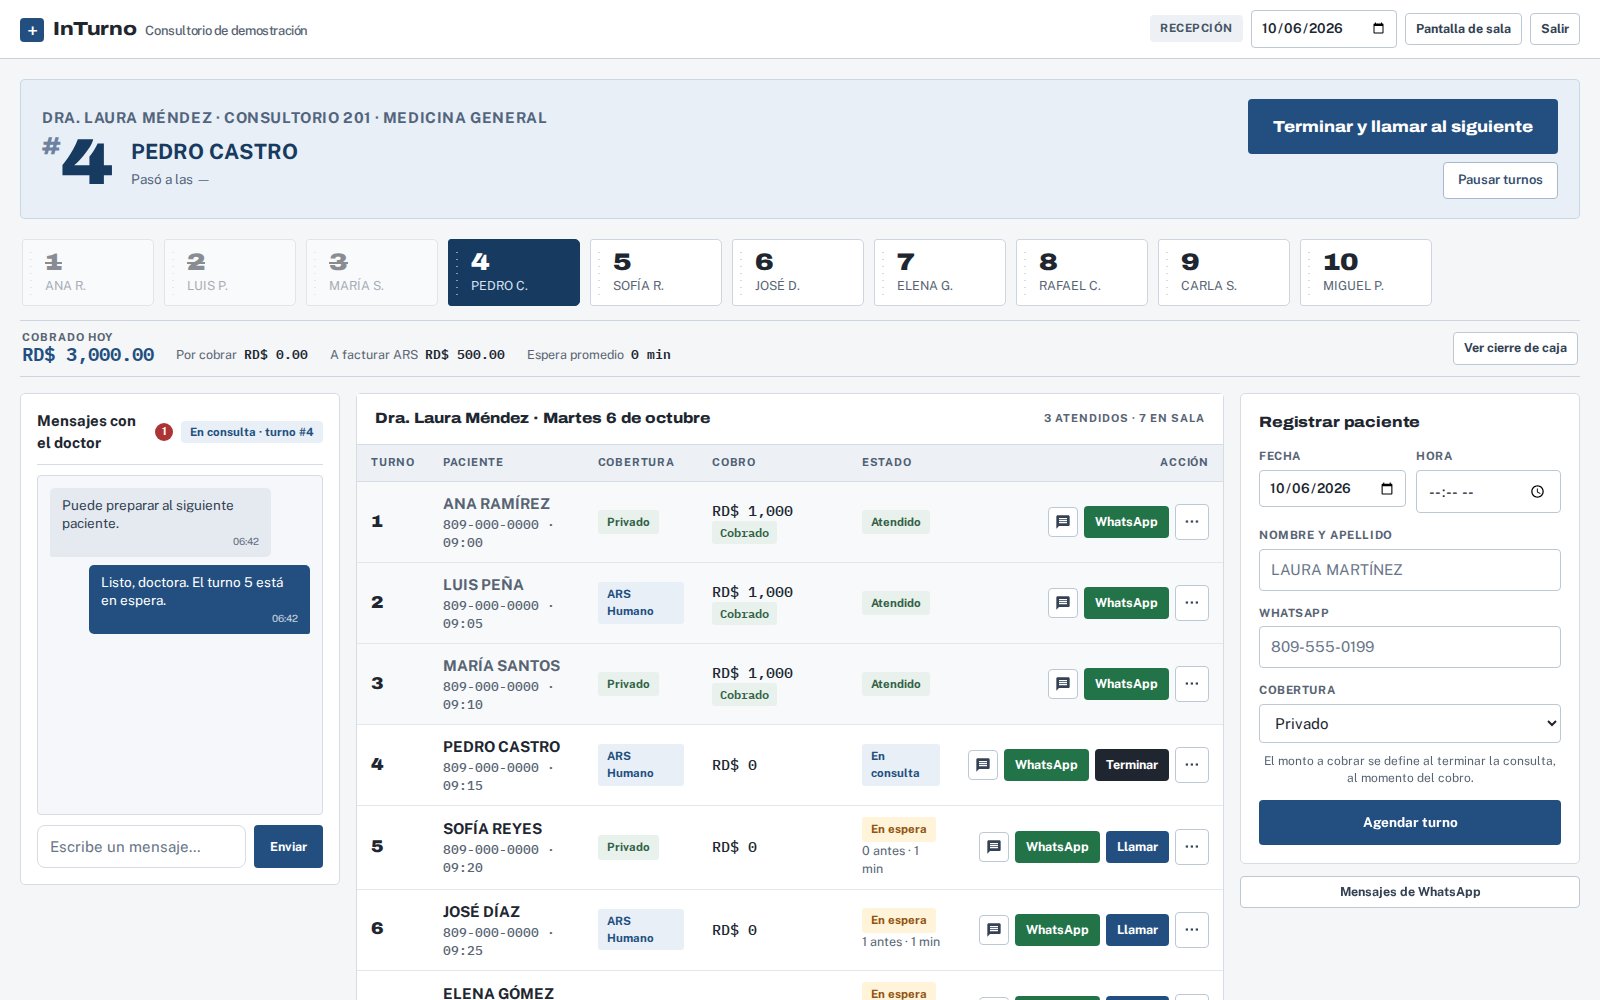Viewport: 1600px width, 1000px height.
Task: Focus the WhatsApp number field
Action: [x=1410, y=647]
